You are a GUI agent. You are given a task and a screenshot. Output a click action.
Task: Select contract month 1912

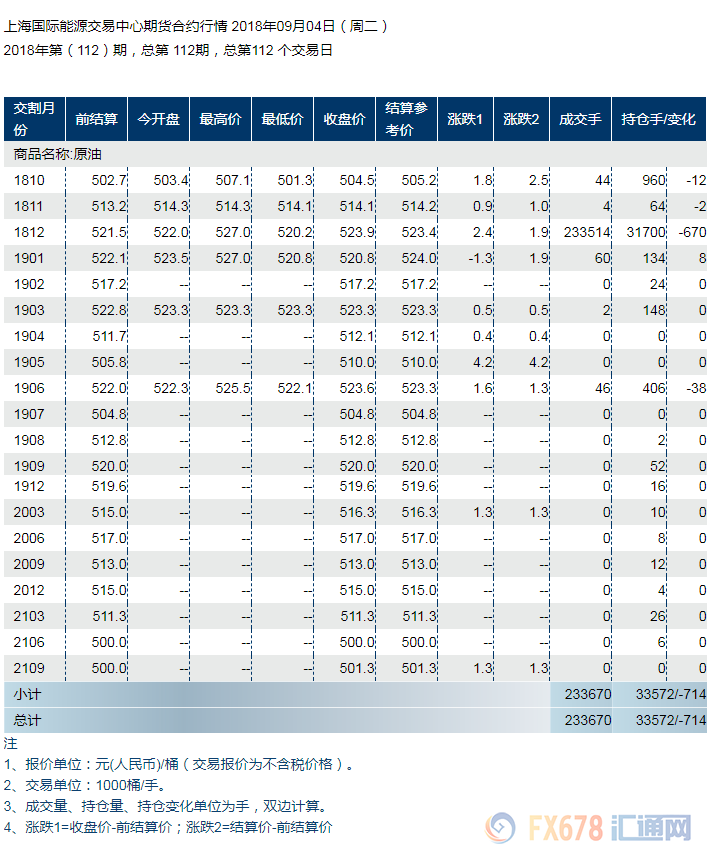click(x=29, y=486)
